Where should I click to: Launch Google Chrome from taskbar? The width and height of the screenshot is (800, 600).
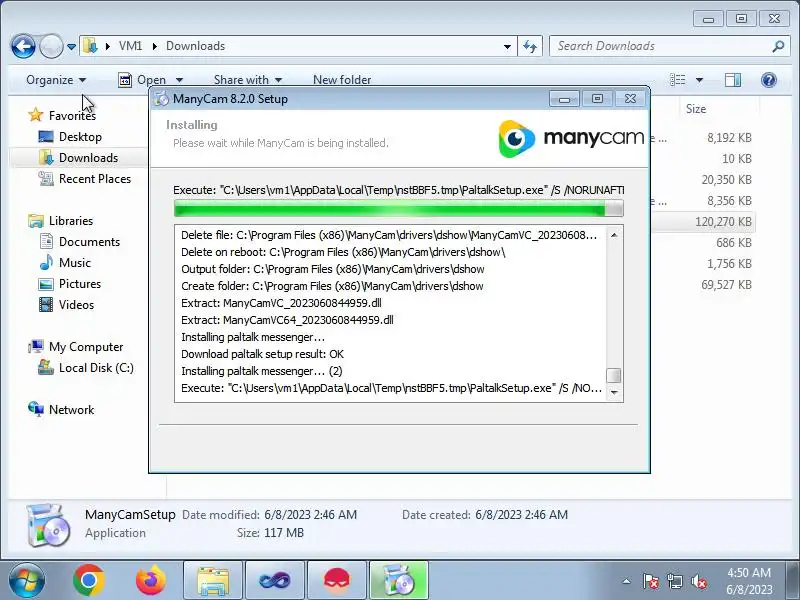[89, 581]
